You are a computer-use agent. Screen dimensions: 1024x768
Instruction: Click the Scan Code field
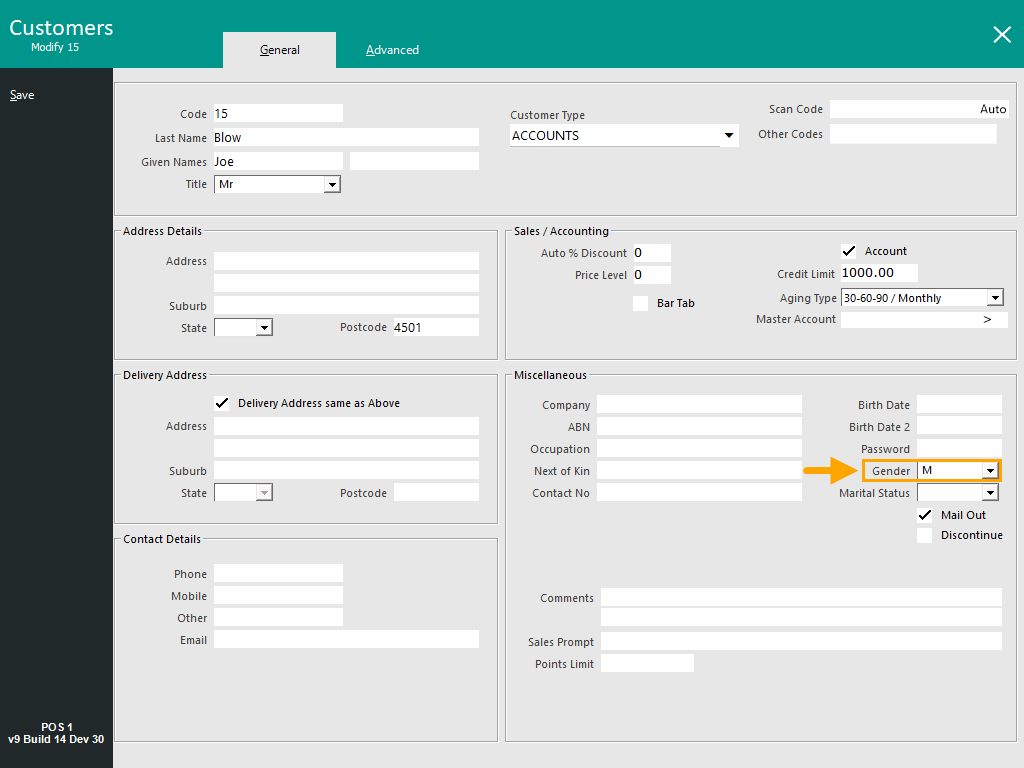919,110
